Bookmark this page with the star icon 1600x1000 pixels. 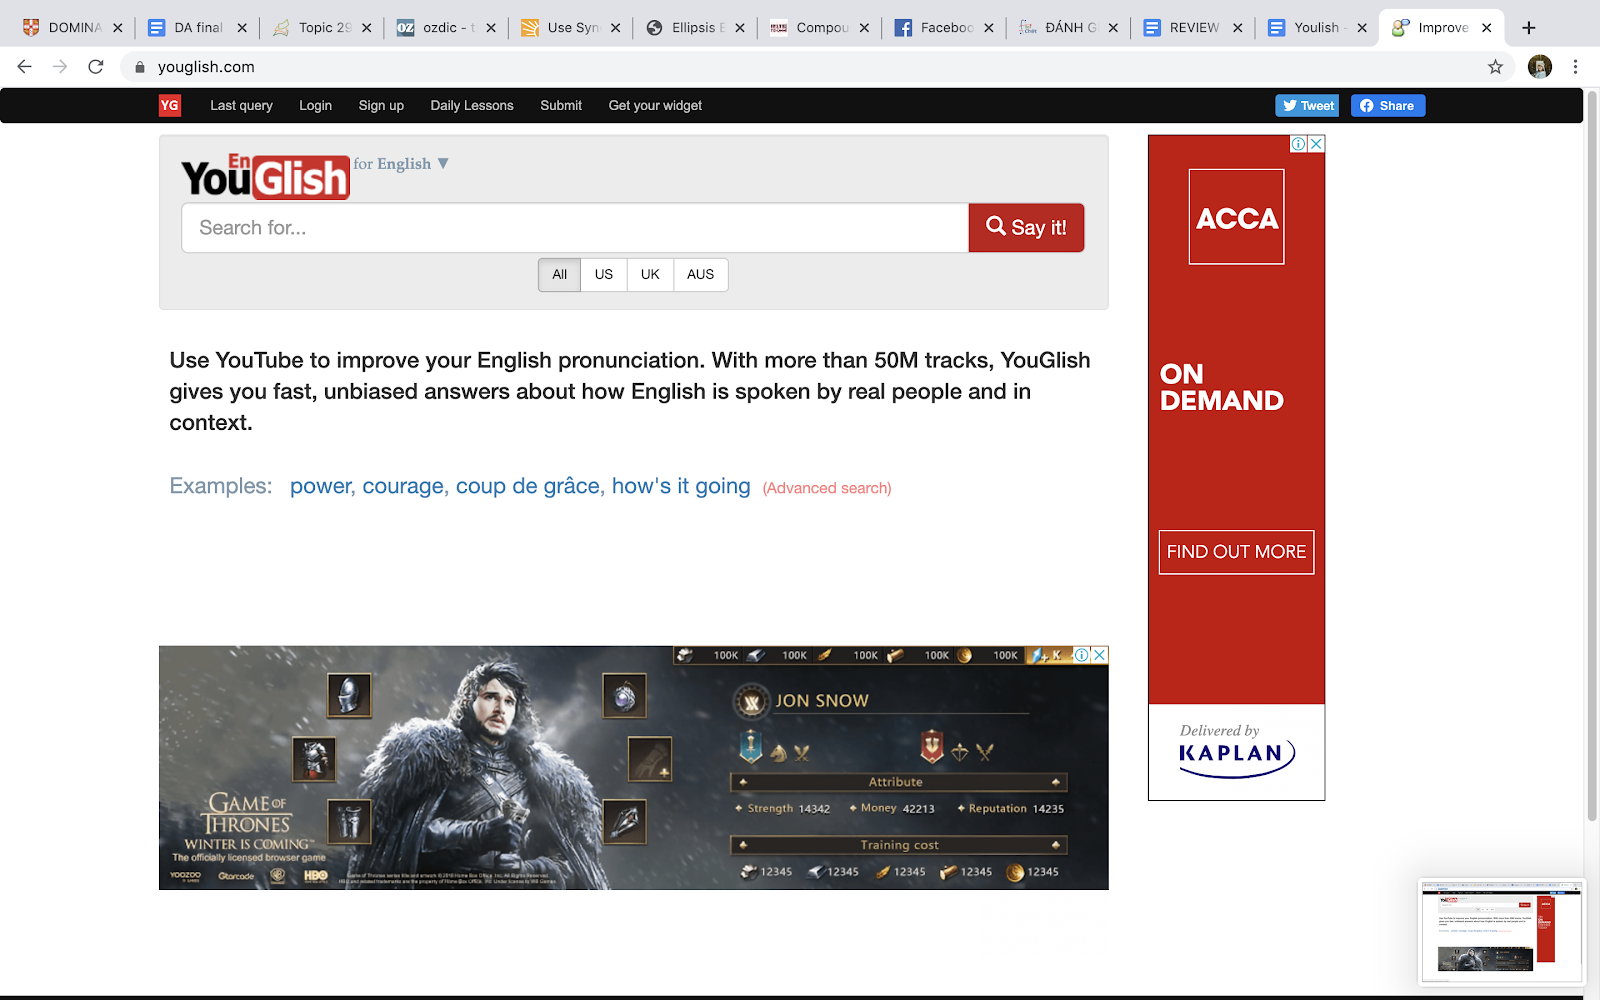click(x=1495, y=67)
